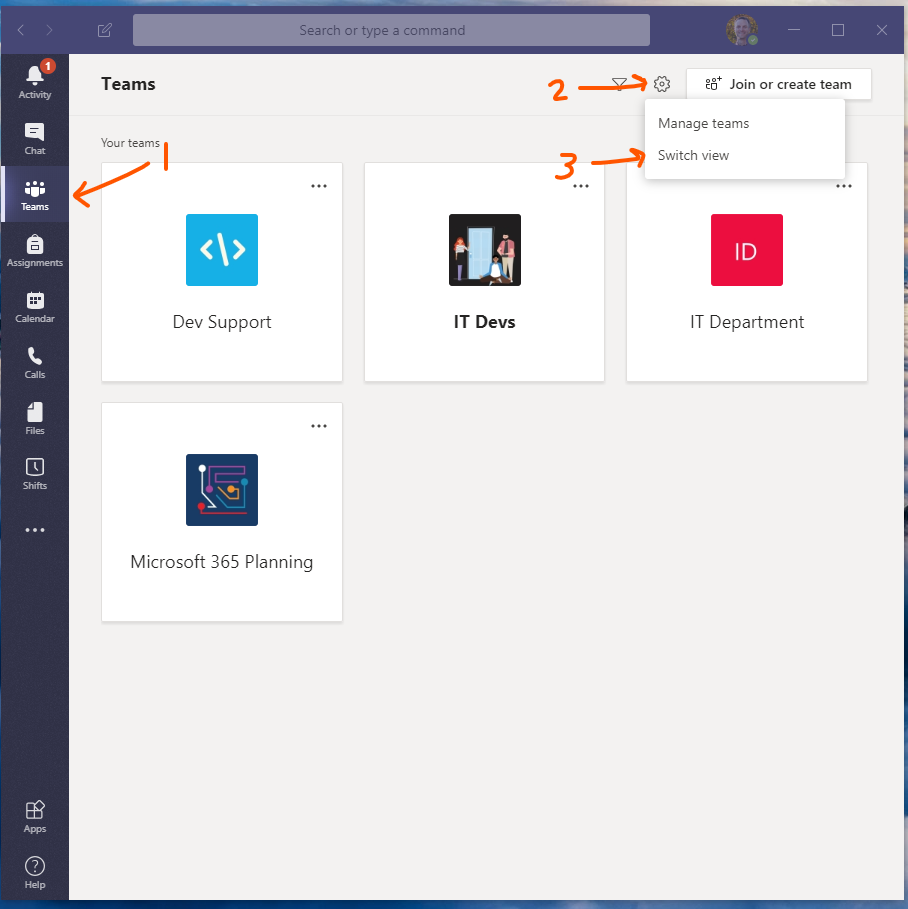Go forward with the forward arrow
This screenshot has height=909, width=908.
tap(49, 30)
